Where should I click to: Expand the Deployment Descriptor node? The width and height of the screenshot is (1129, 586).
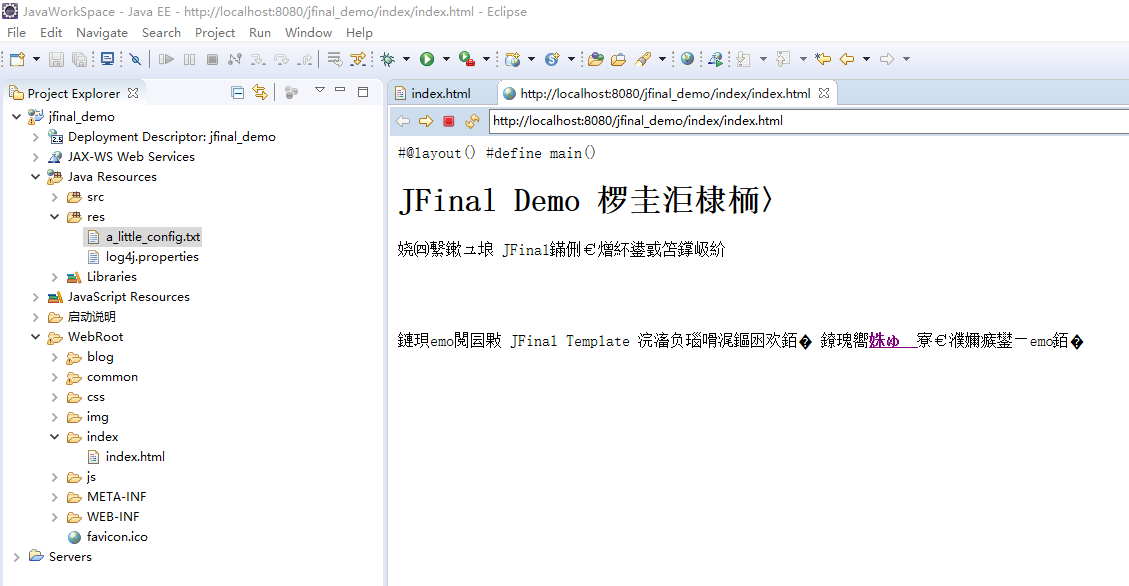click(35, 137)
